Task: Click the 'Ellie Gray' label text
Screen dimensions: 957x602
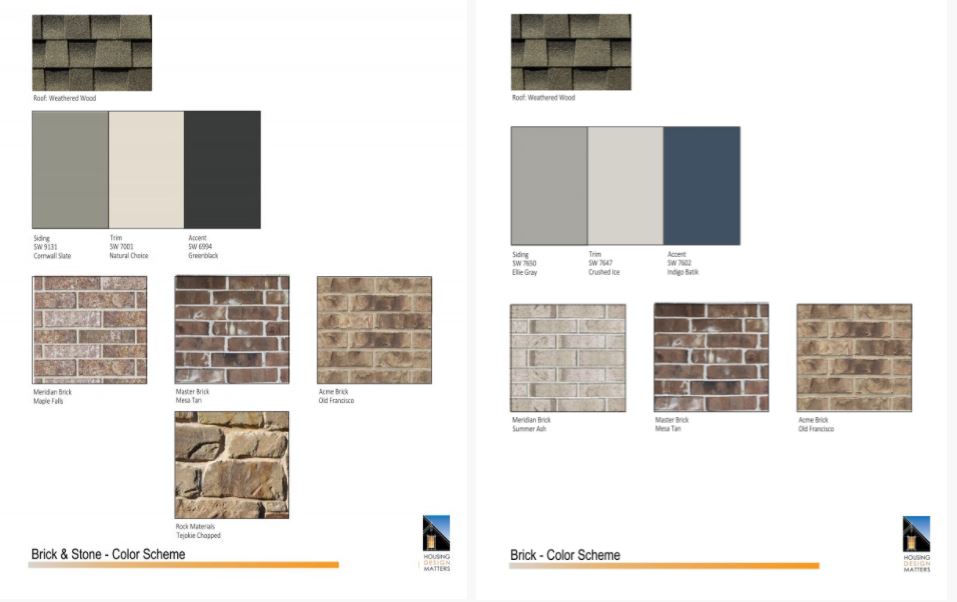Action: 525,272
